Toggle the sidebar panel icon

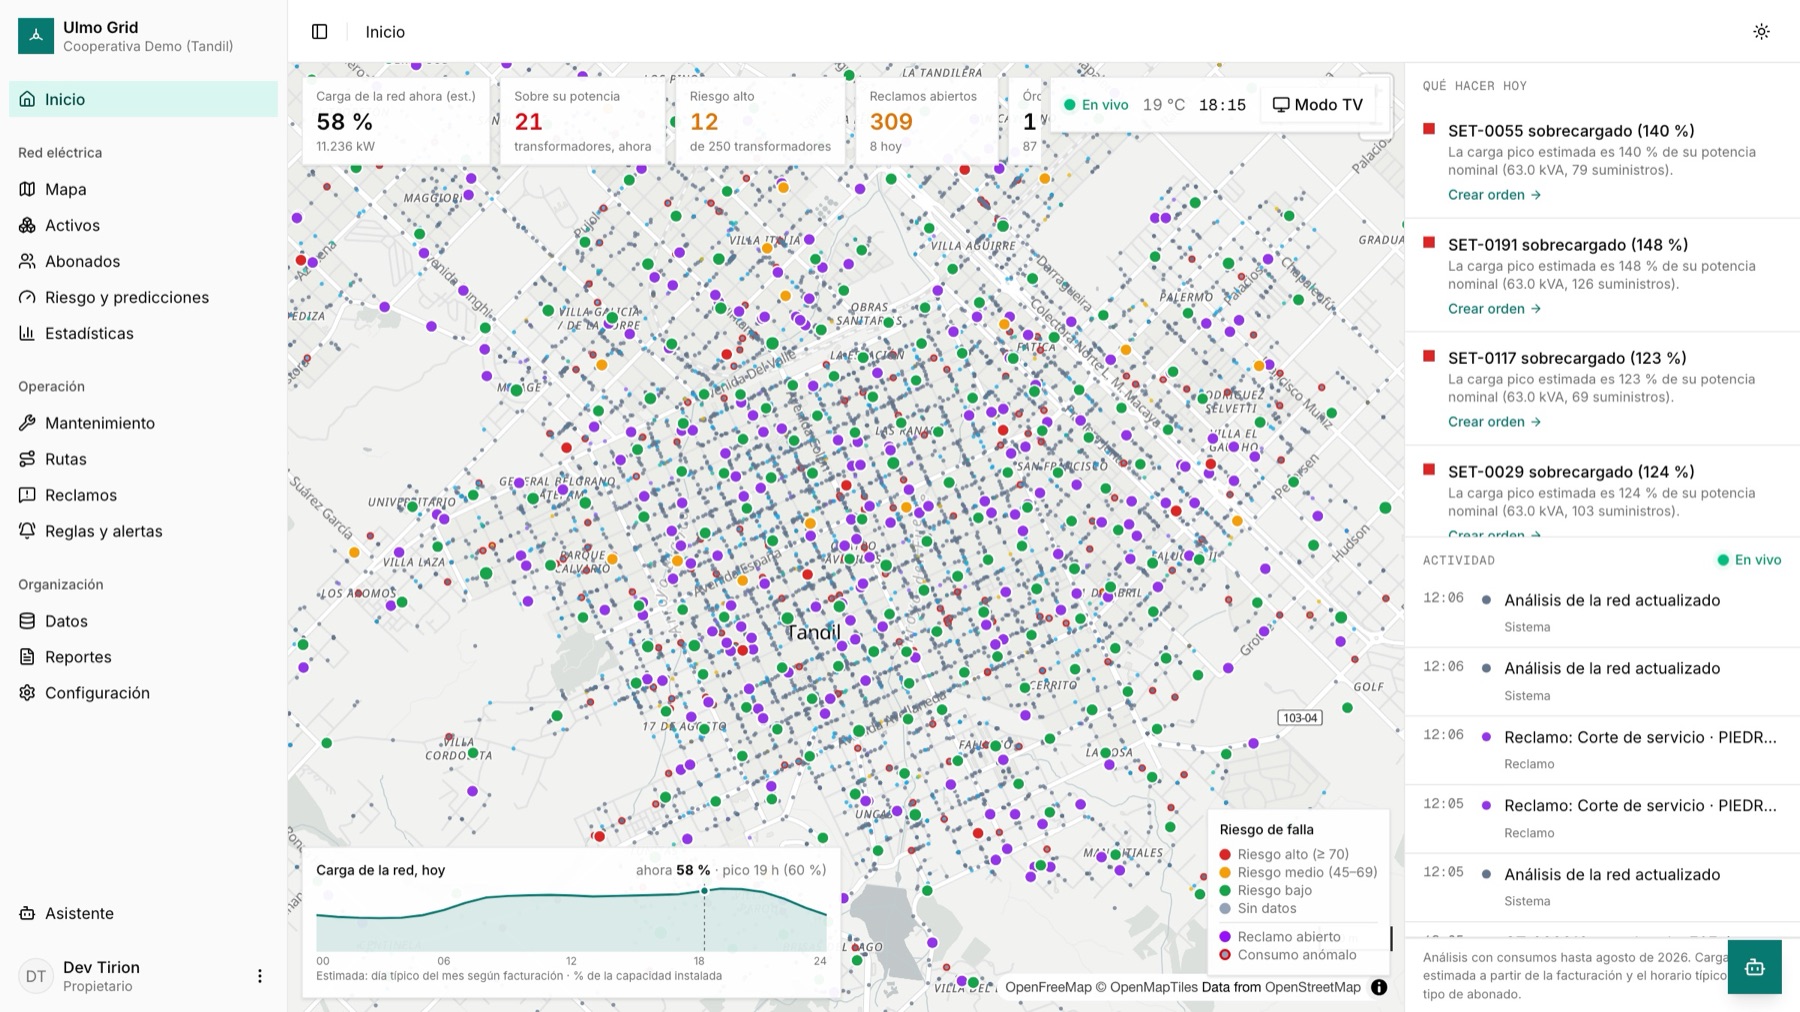click(x=320, y=32)
